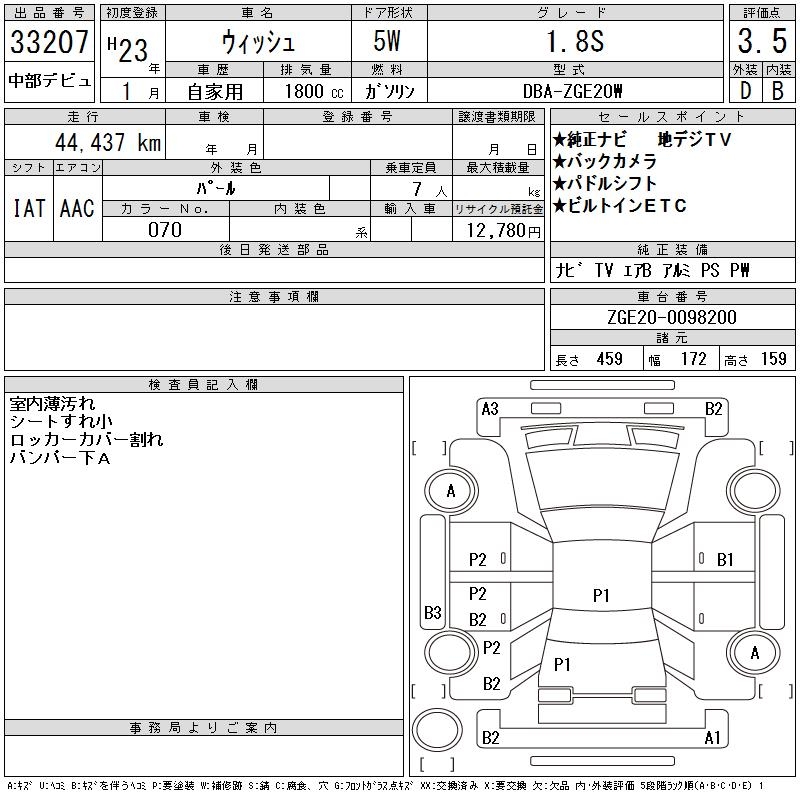Click the recycle deposit 12,780円
800x800 pixels.
click(498, 231)
